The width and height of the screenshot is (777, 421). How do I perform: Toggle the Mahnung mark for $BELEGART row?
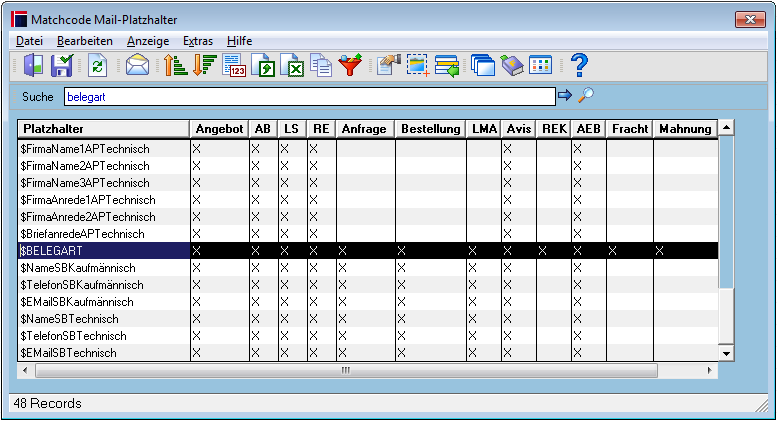coord(659,251)
